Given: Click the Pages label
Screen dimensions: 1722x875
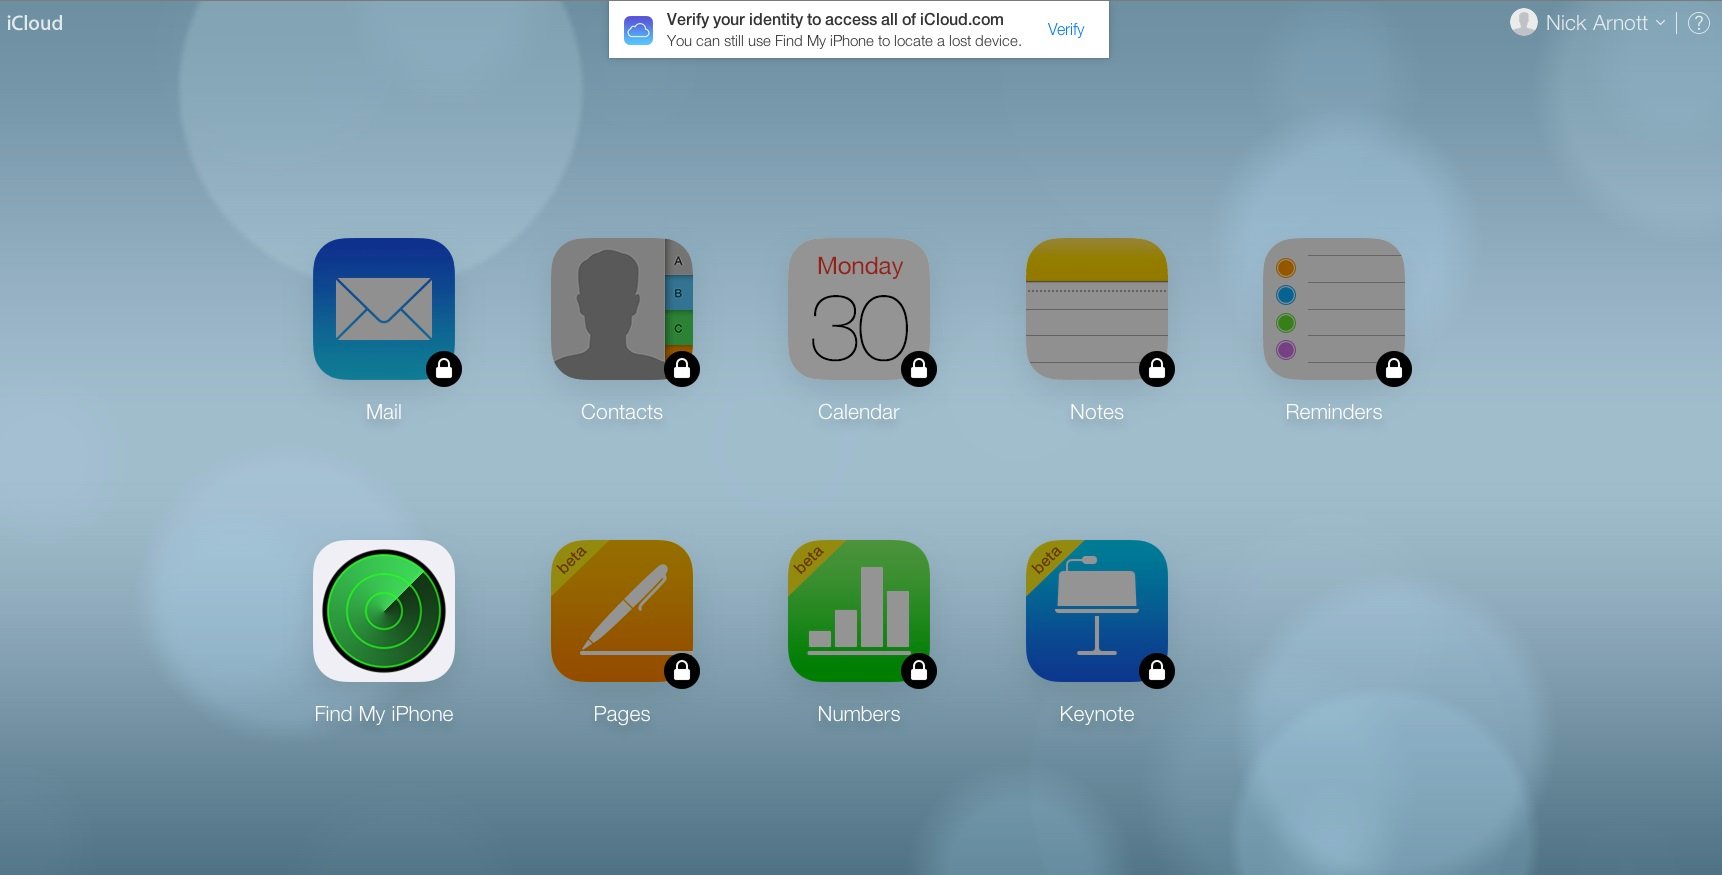Looking at the screenshot, I should (x=622, y=714).
